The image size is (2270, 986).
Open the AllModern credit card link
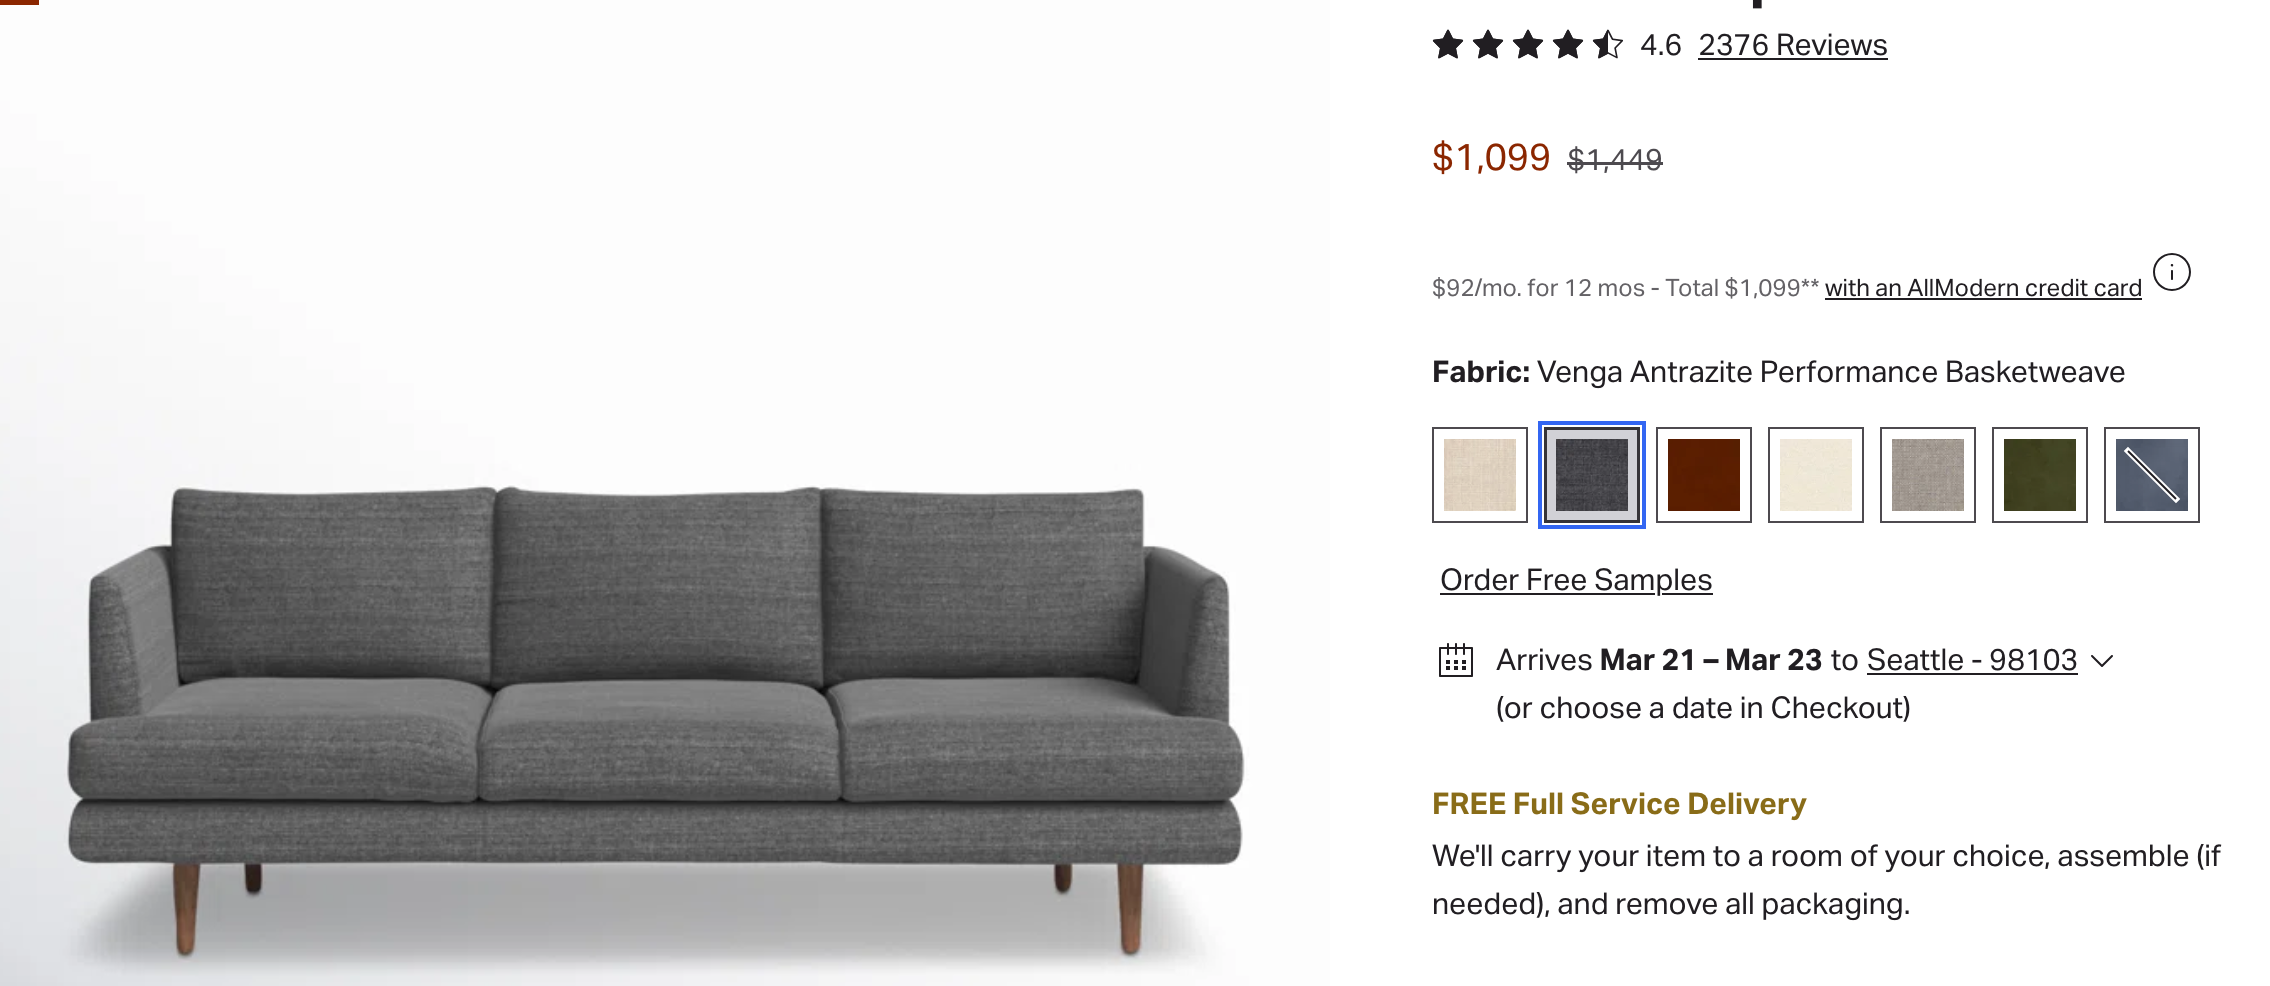[x=1982, y=288]
